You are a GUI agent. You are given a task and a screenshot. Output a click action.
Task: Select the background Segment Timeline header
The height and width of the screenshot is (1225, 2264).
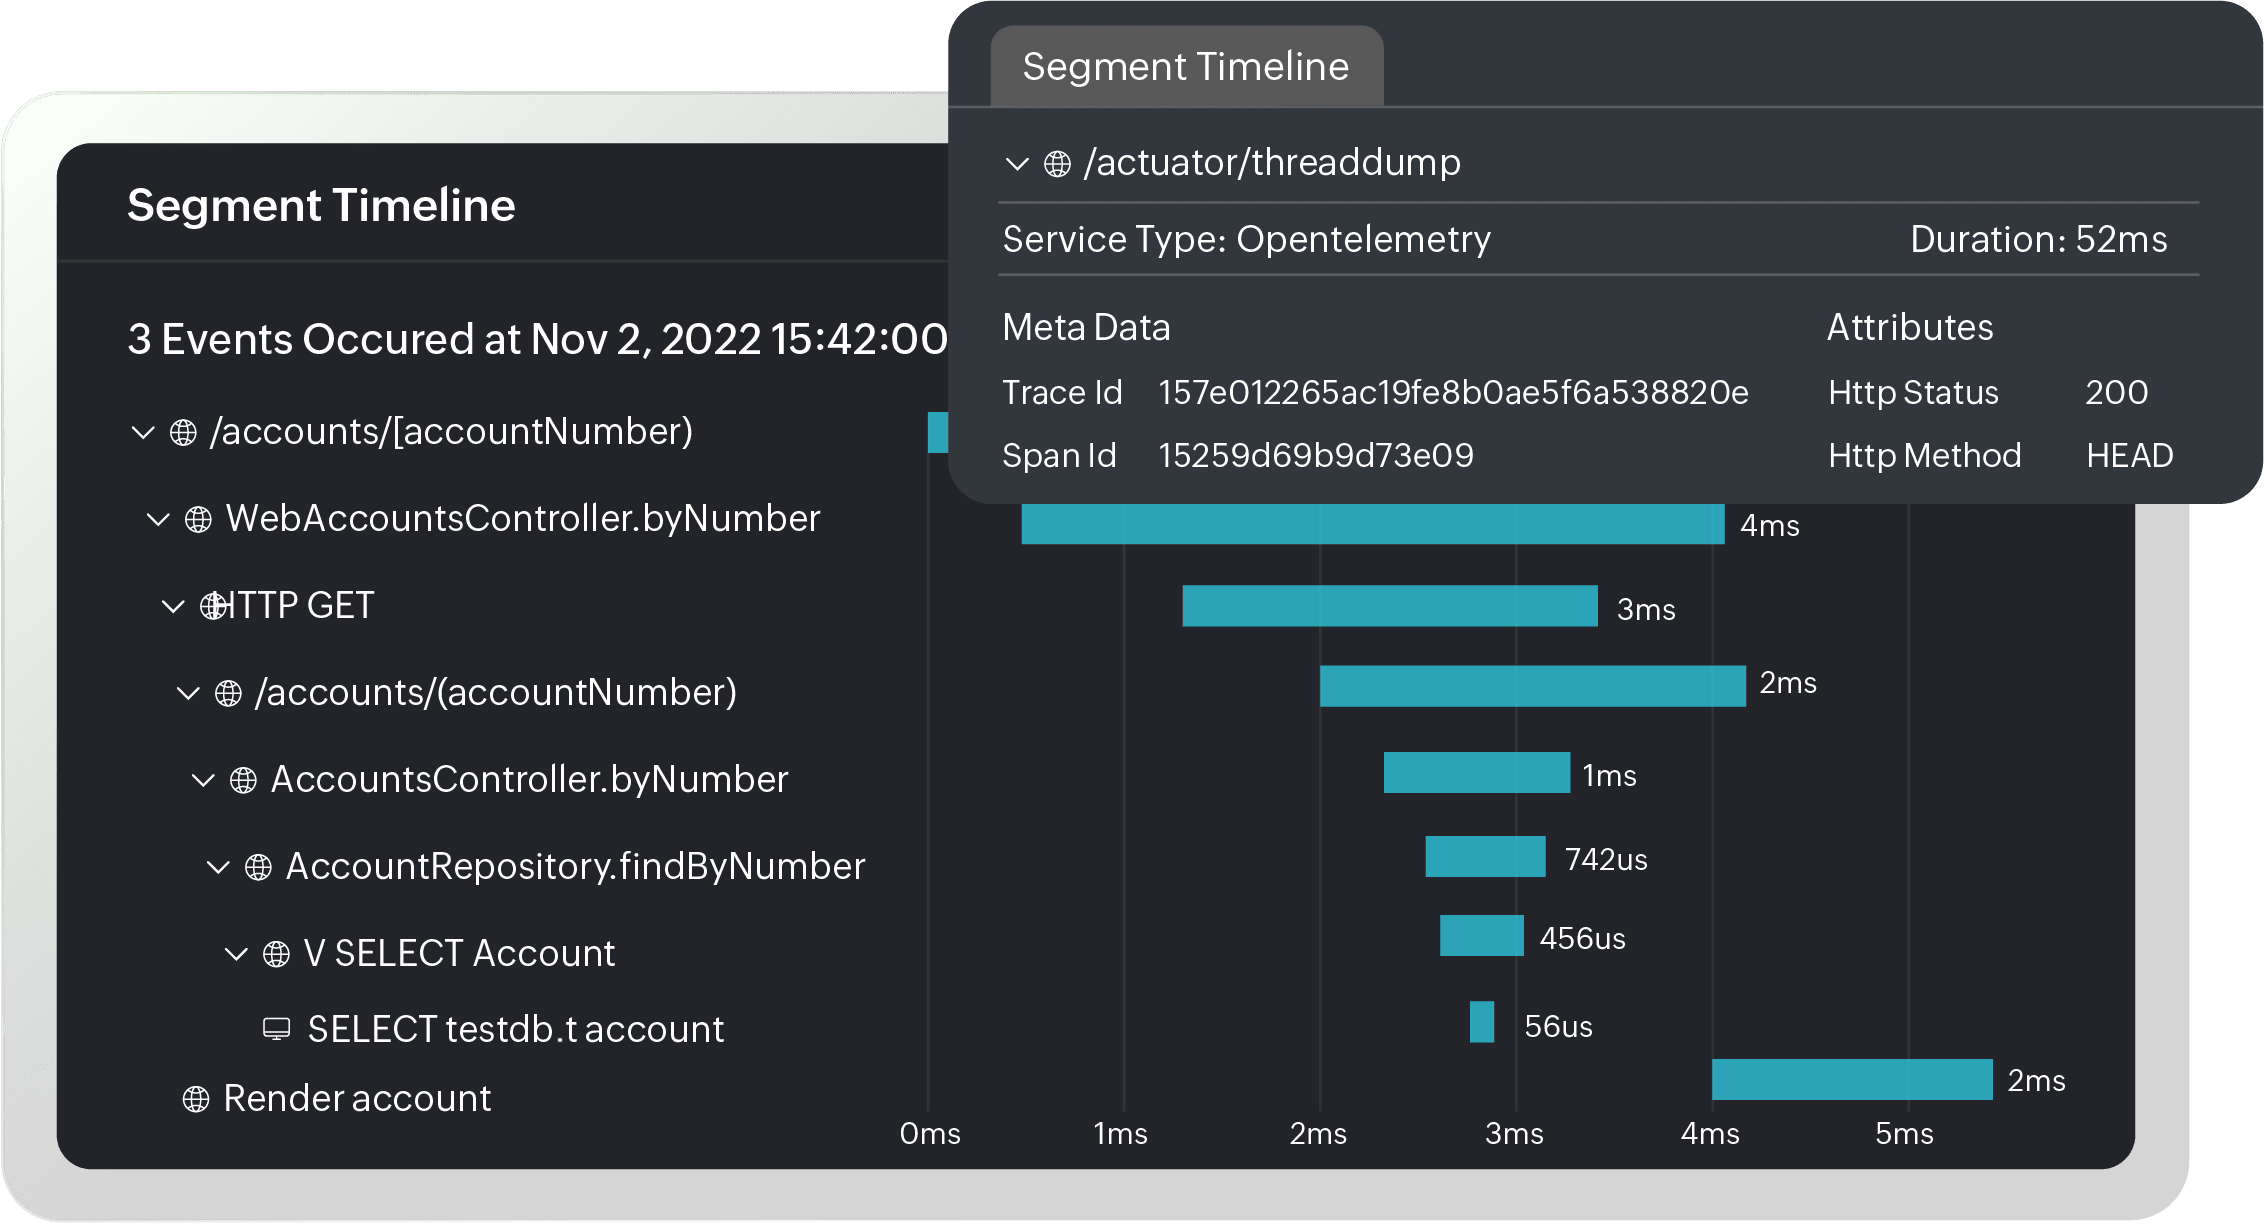point(321,205)
